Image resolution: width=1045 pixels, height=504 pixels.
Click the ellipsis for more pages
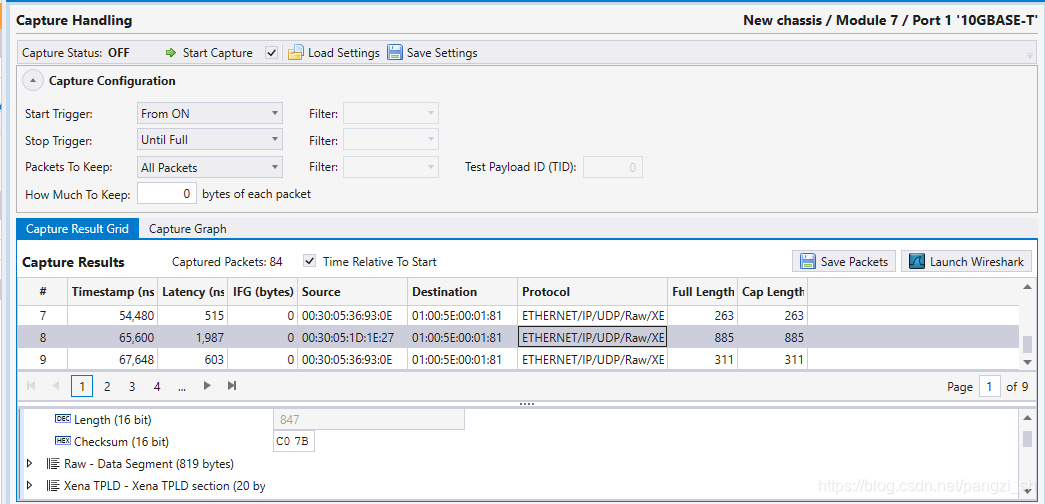click(x=182, y=386)
